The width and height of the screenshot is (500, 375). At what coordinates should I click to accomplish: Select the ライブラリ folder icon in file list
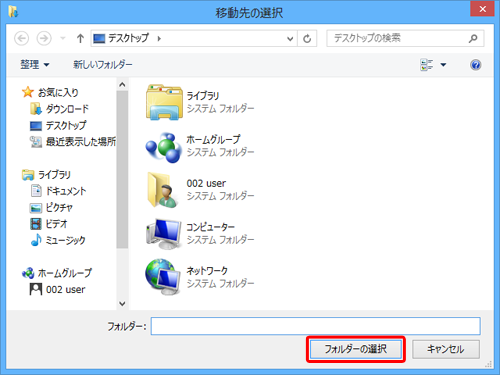tap(164, 102)
